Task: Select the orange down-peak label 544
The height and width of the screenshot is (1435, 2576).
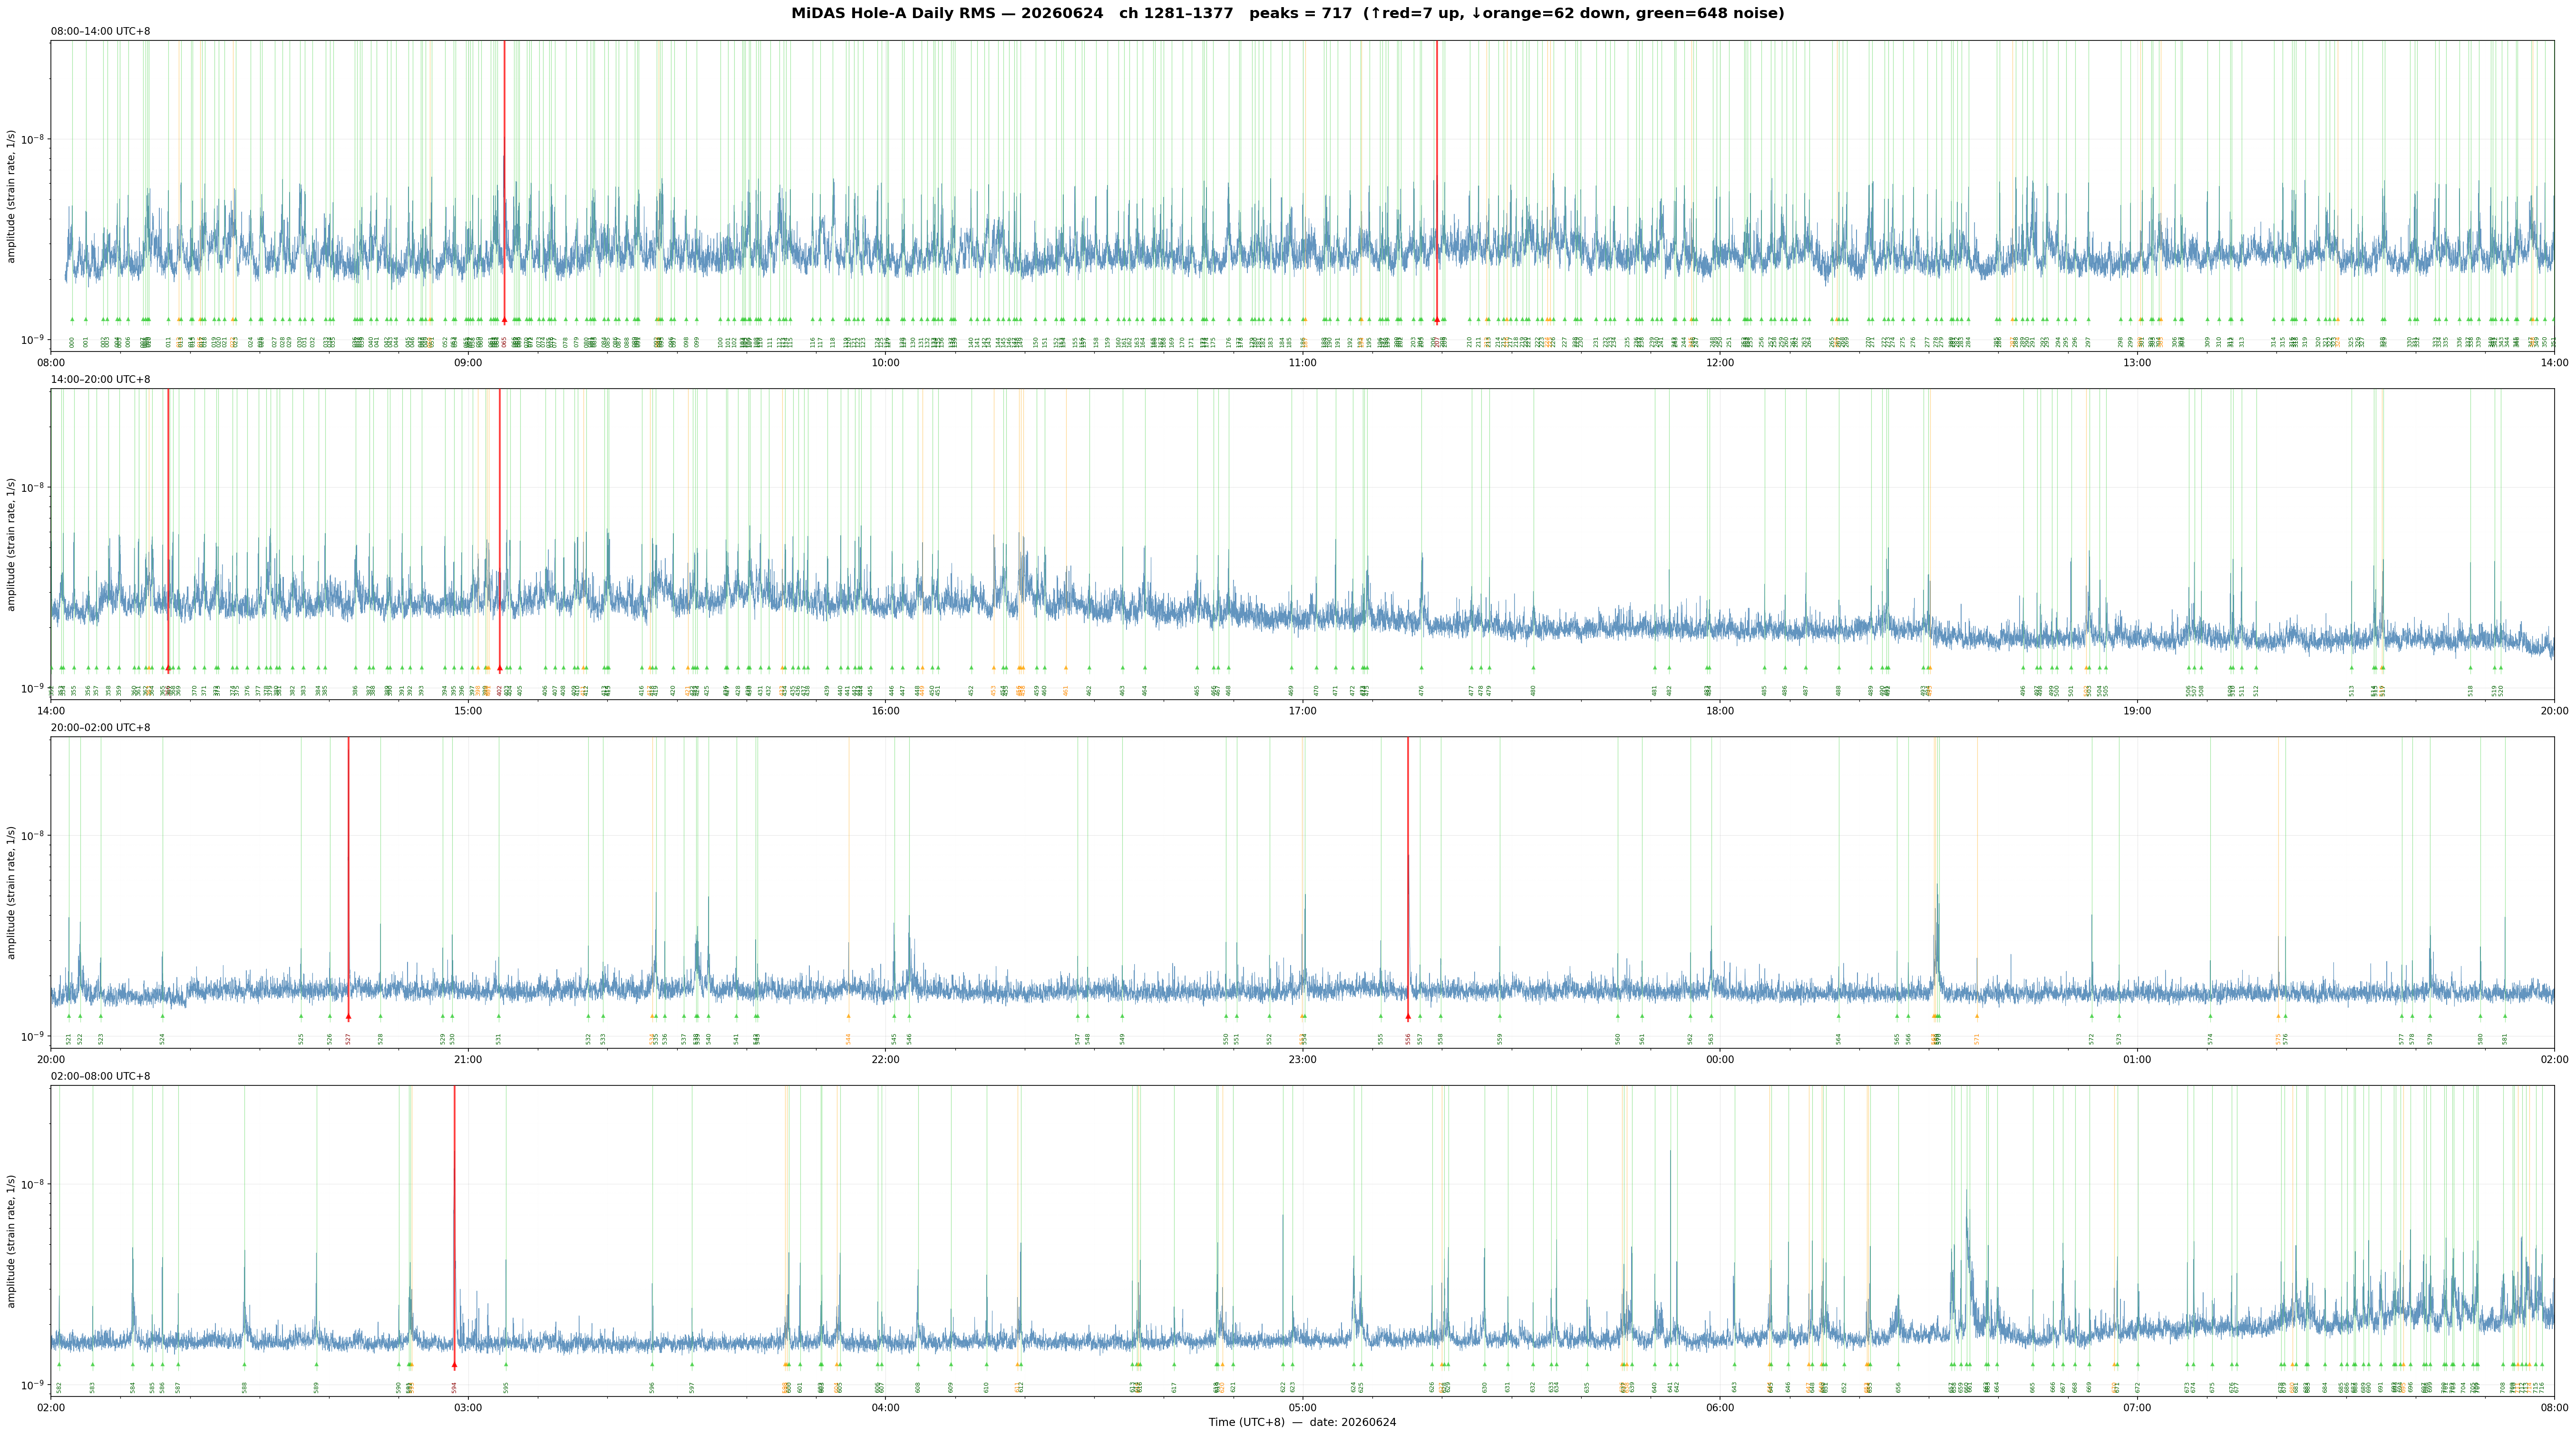Action: coord(848,1039)
